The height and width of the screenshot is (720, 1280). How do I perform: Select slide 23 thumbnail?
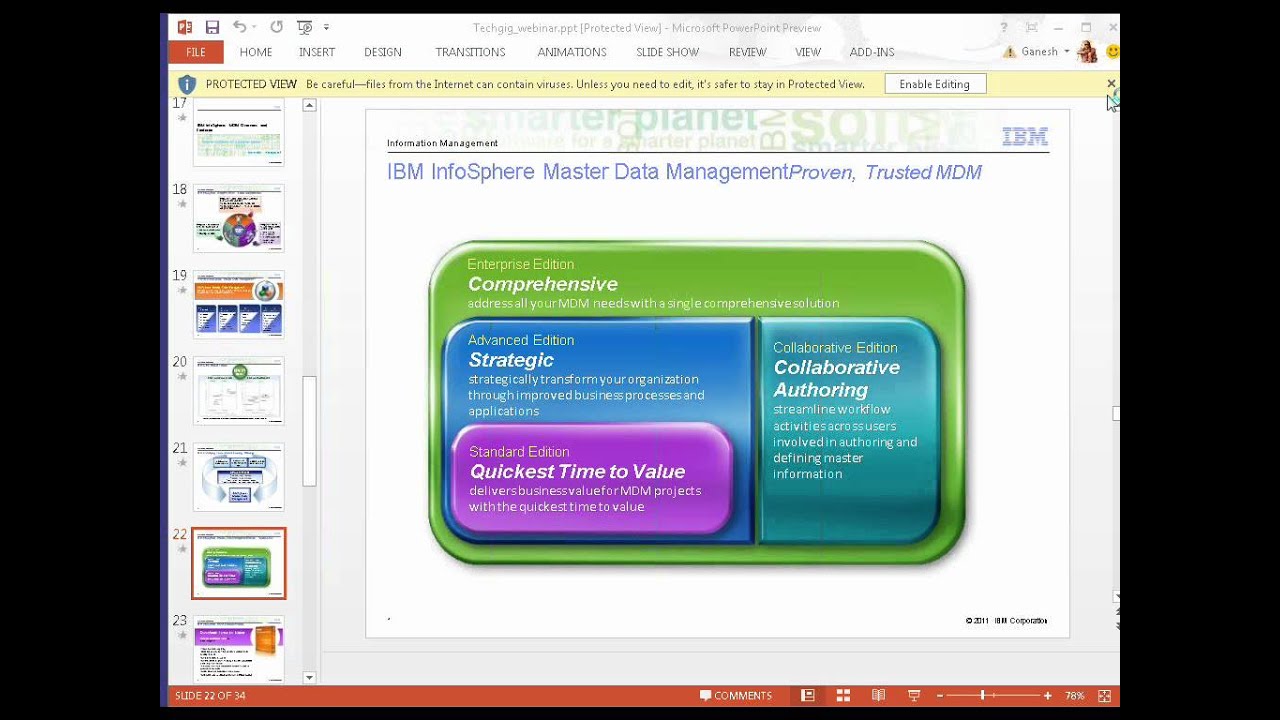pos(238,649)
